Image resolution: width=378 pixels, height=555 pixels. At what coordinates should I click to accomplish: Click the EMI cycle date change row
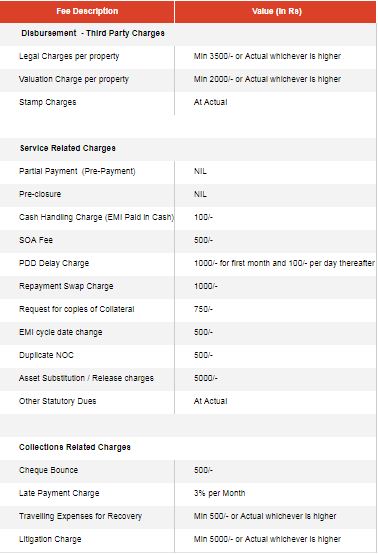tap(188, 332)
